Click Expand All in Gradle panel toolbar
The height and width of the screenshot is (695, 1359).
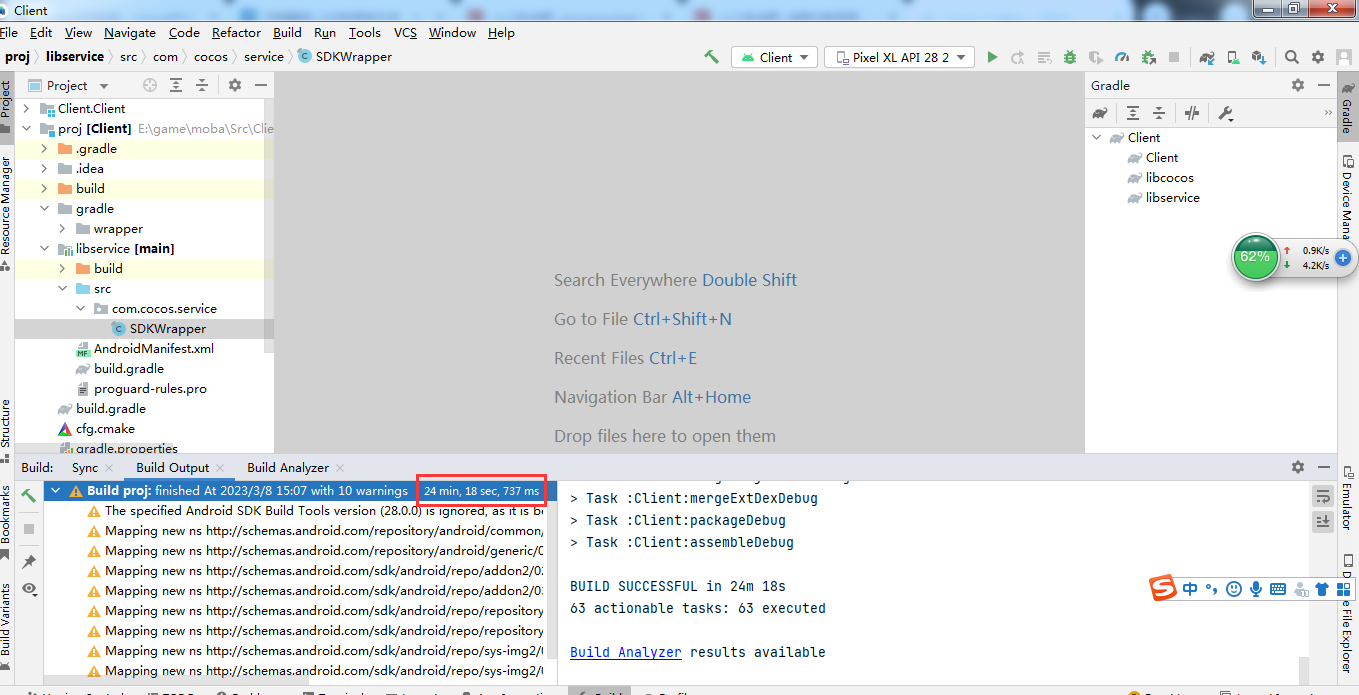click(1132, 113)
